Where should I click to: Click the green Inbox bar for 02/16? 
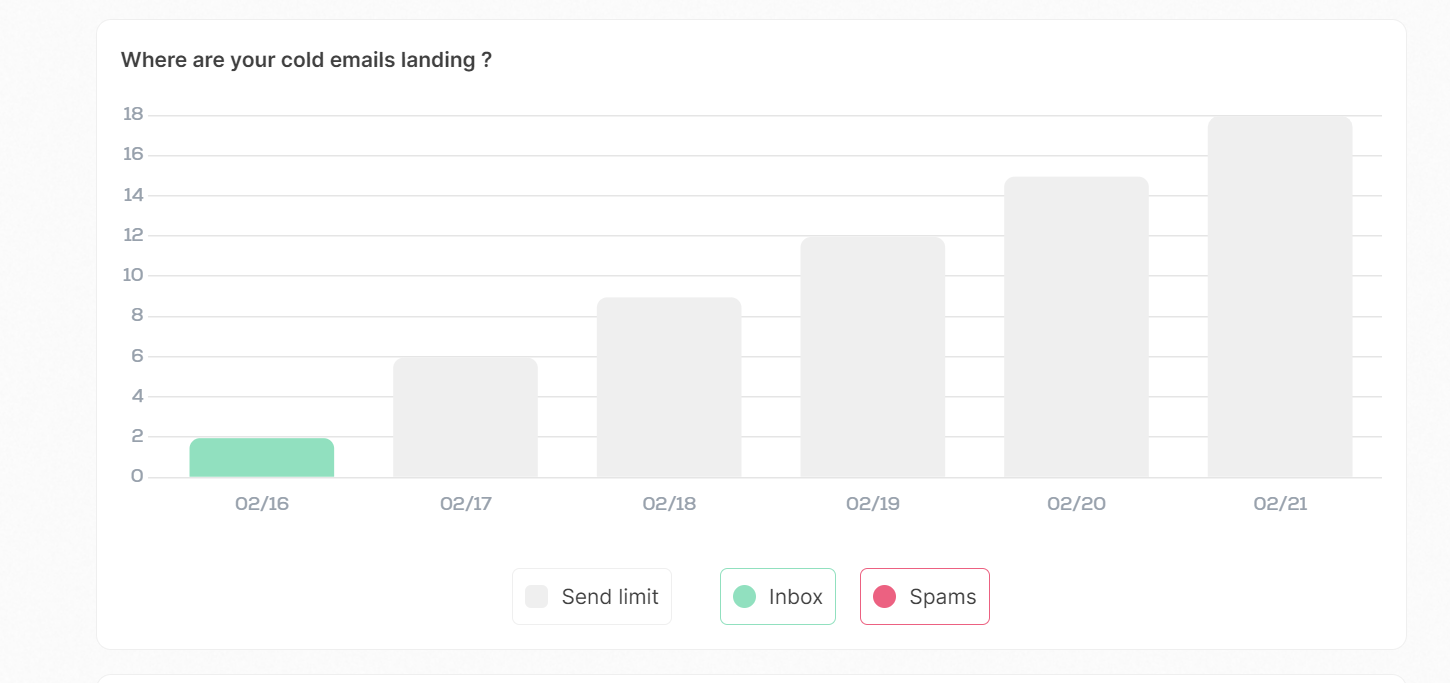(x=262, y=458)
